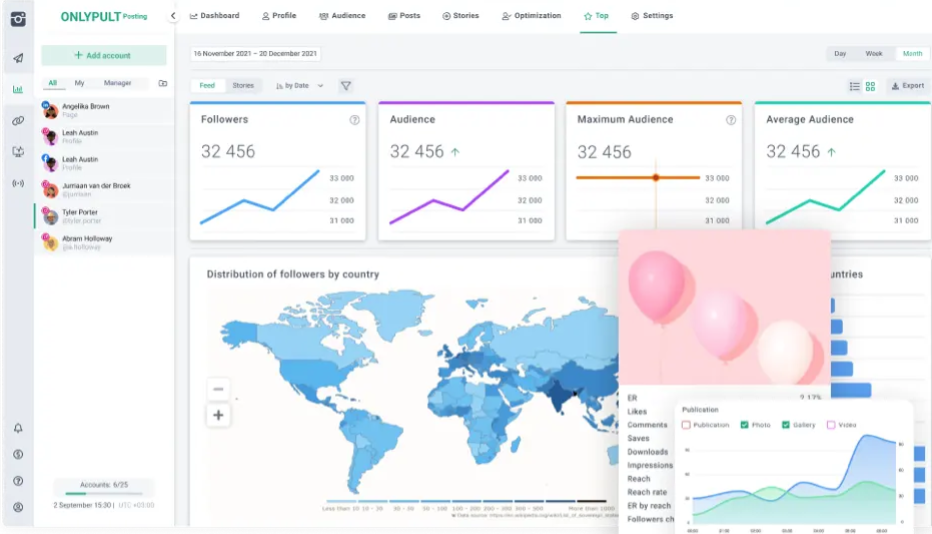Enable the Publication checkbox
Image resolution: width=932 pixels, height=534 pixels.
click(686, 425)
